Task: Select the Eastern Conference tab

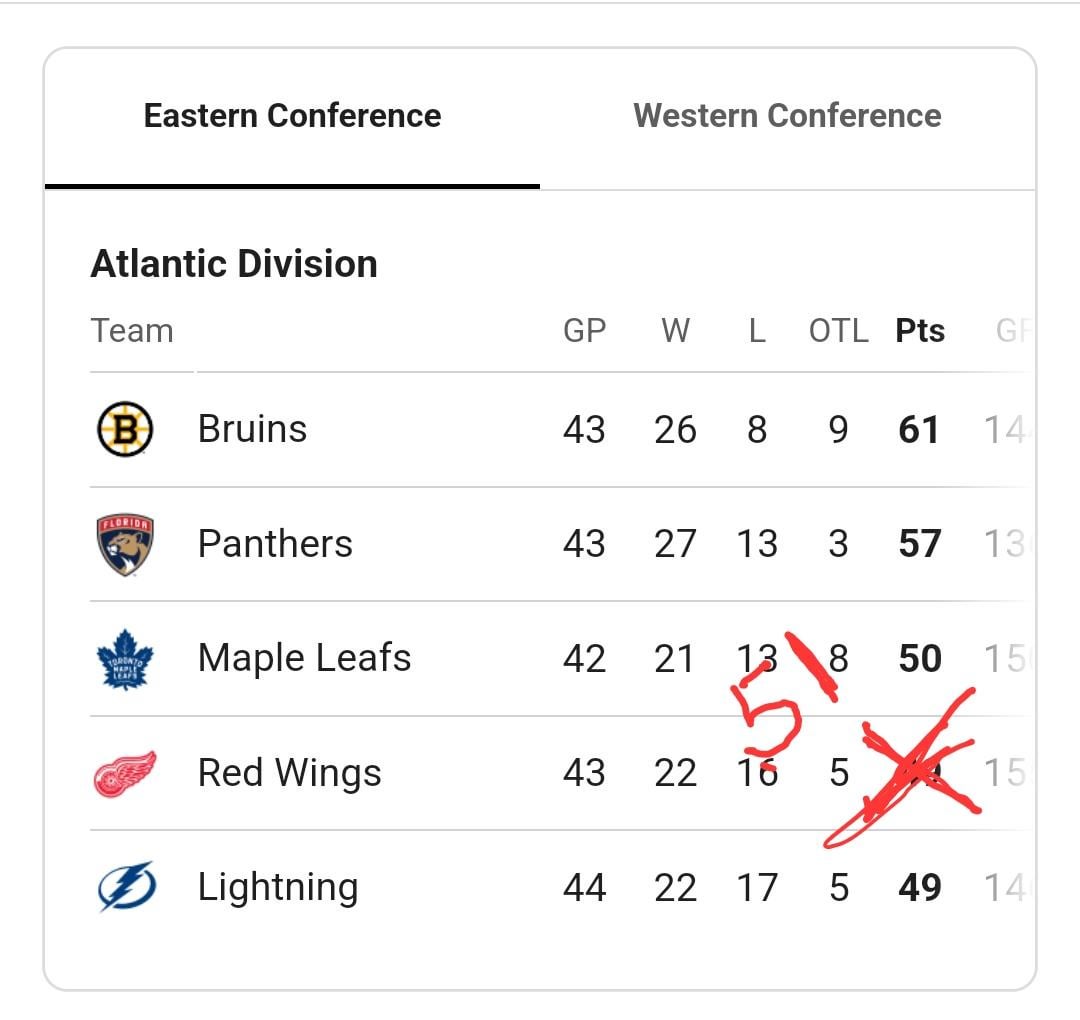Action: 292,116
